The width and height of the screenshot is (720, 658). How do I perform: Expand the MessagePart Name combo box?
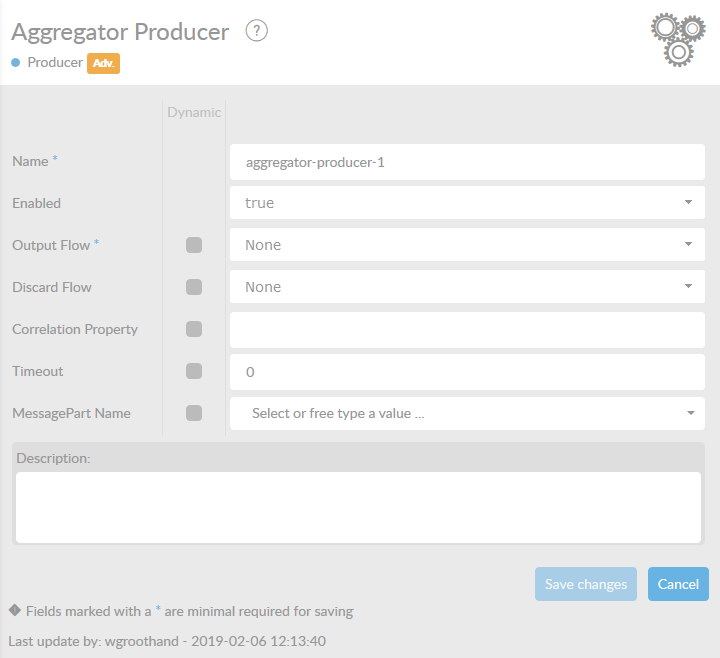(x=467, y=413)
